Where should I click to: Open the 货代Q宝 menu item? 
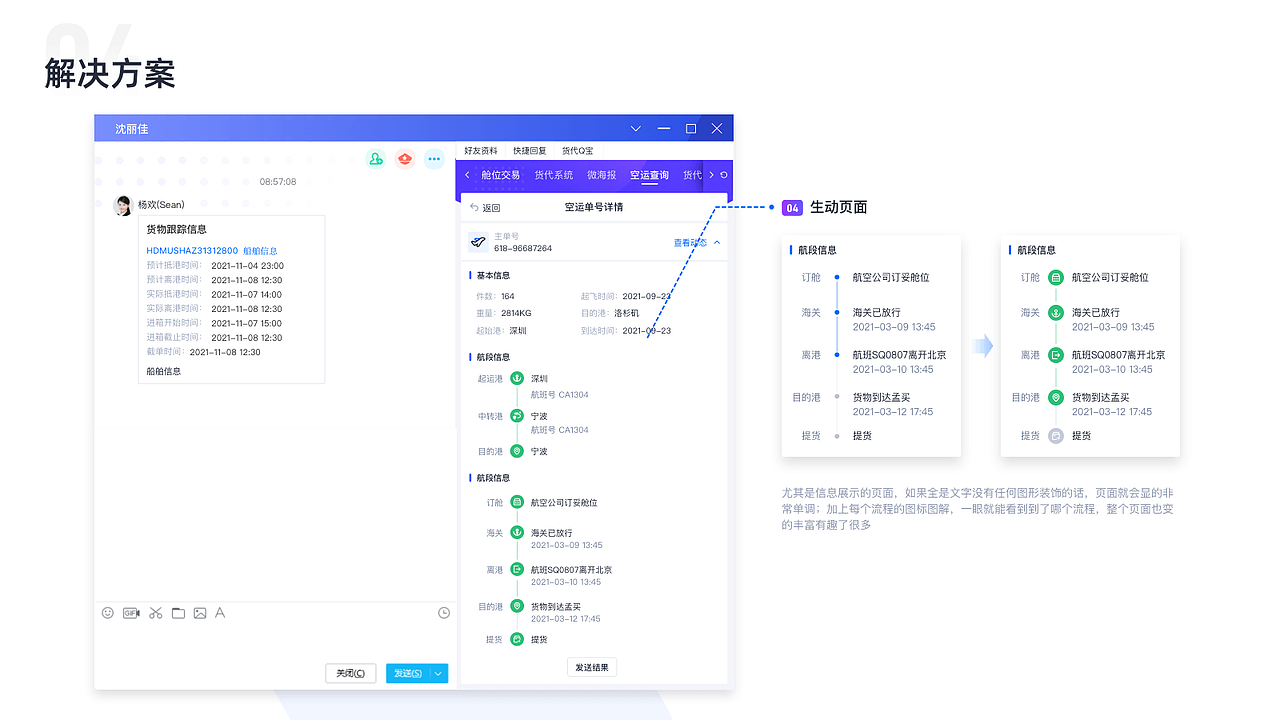tap(577, 151)
